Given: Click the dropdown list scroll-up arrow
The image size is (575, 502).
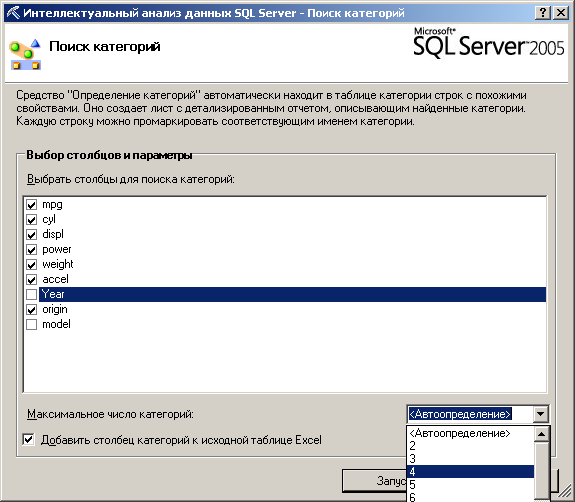Looking at the screenshot, I should pos(541,434).
